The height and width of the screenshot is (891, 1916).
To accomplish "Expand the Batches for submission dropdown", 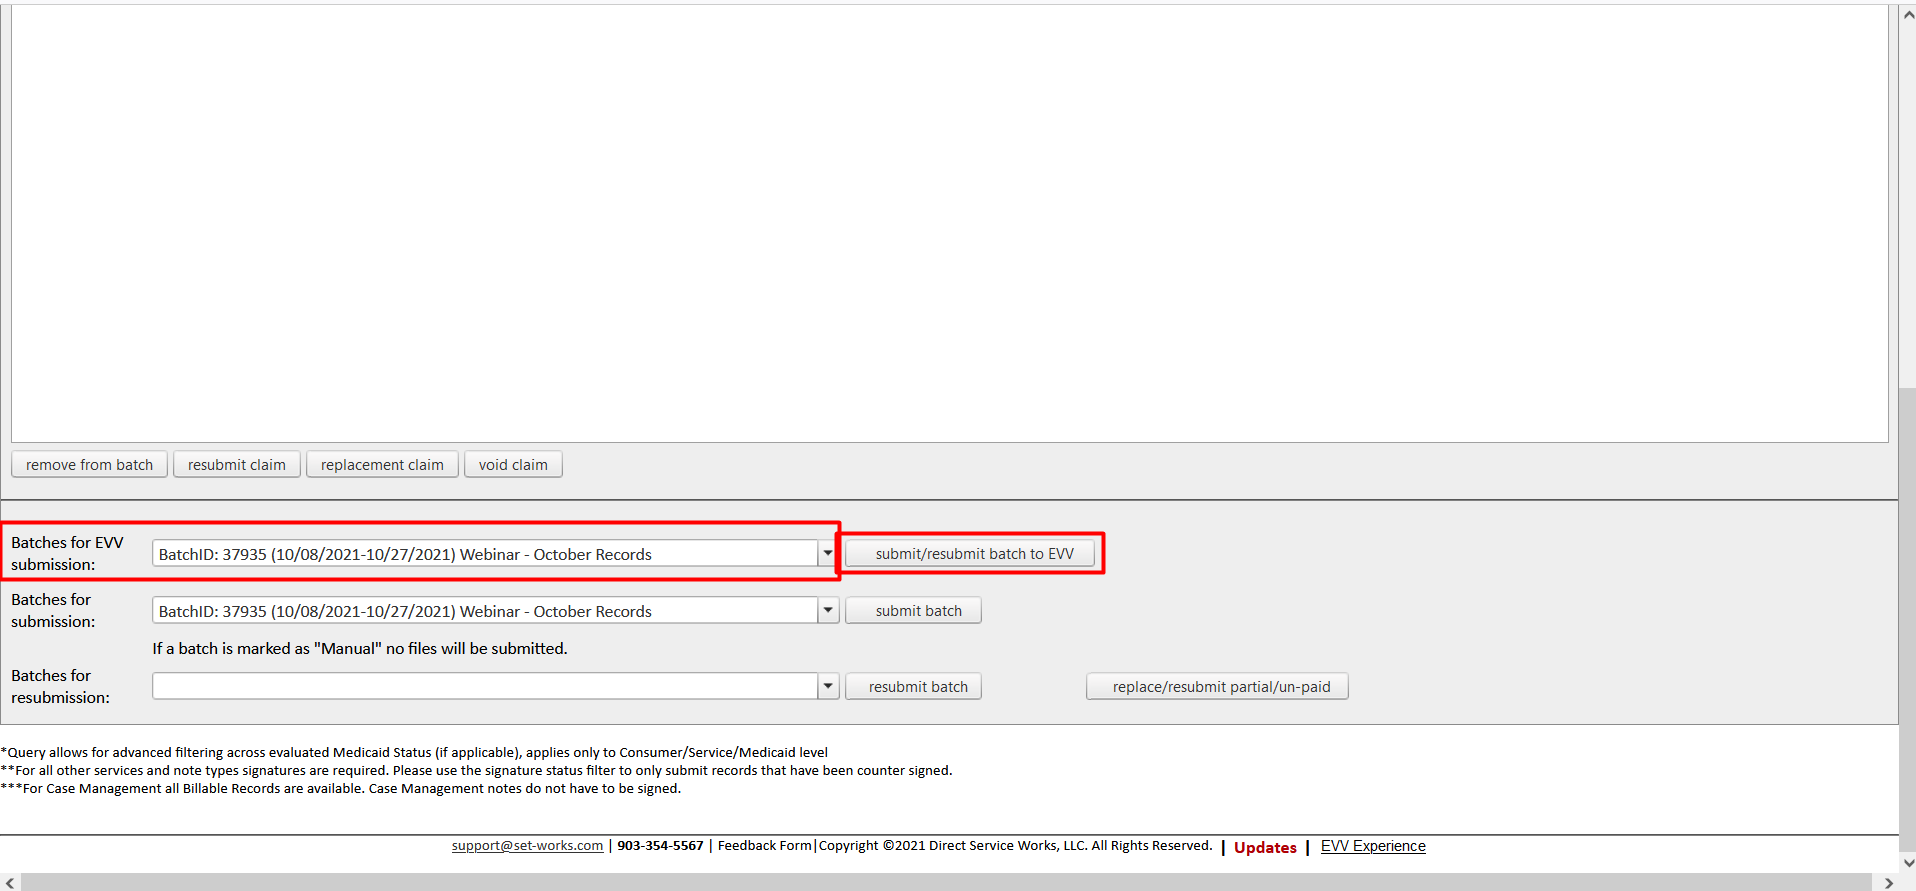I will (828, 610).
